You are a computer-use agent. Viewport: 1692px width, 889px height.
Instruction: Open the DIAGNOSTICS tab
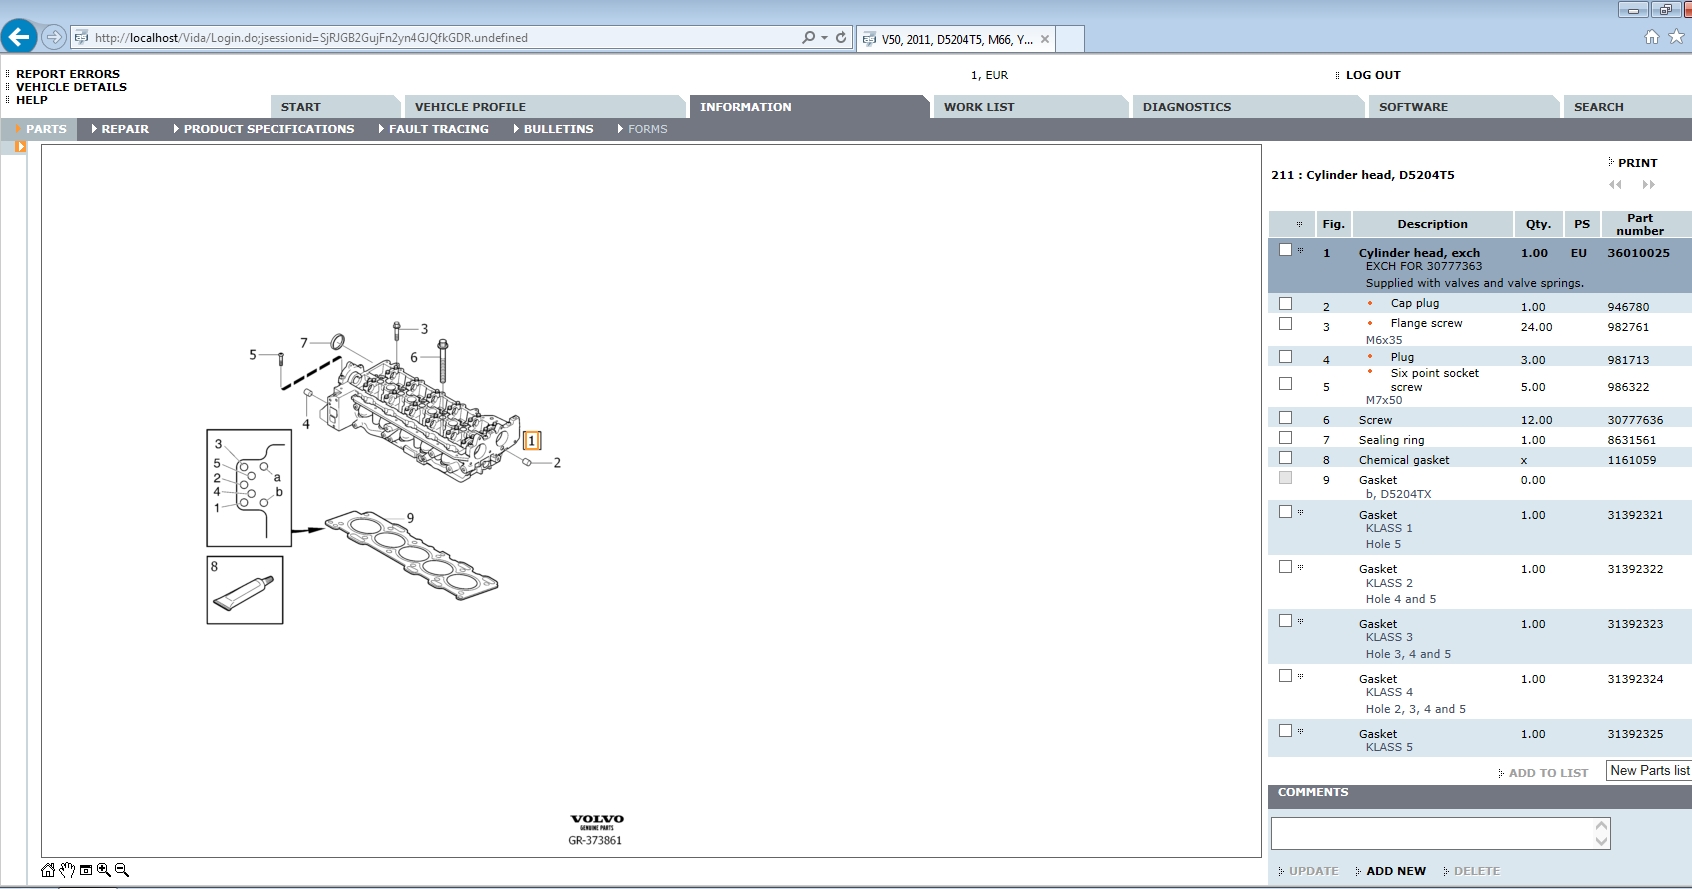coord(1247,107)
